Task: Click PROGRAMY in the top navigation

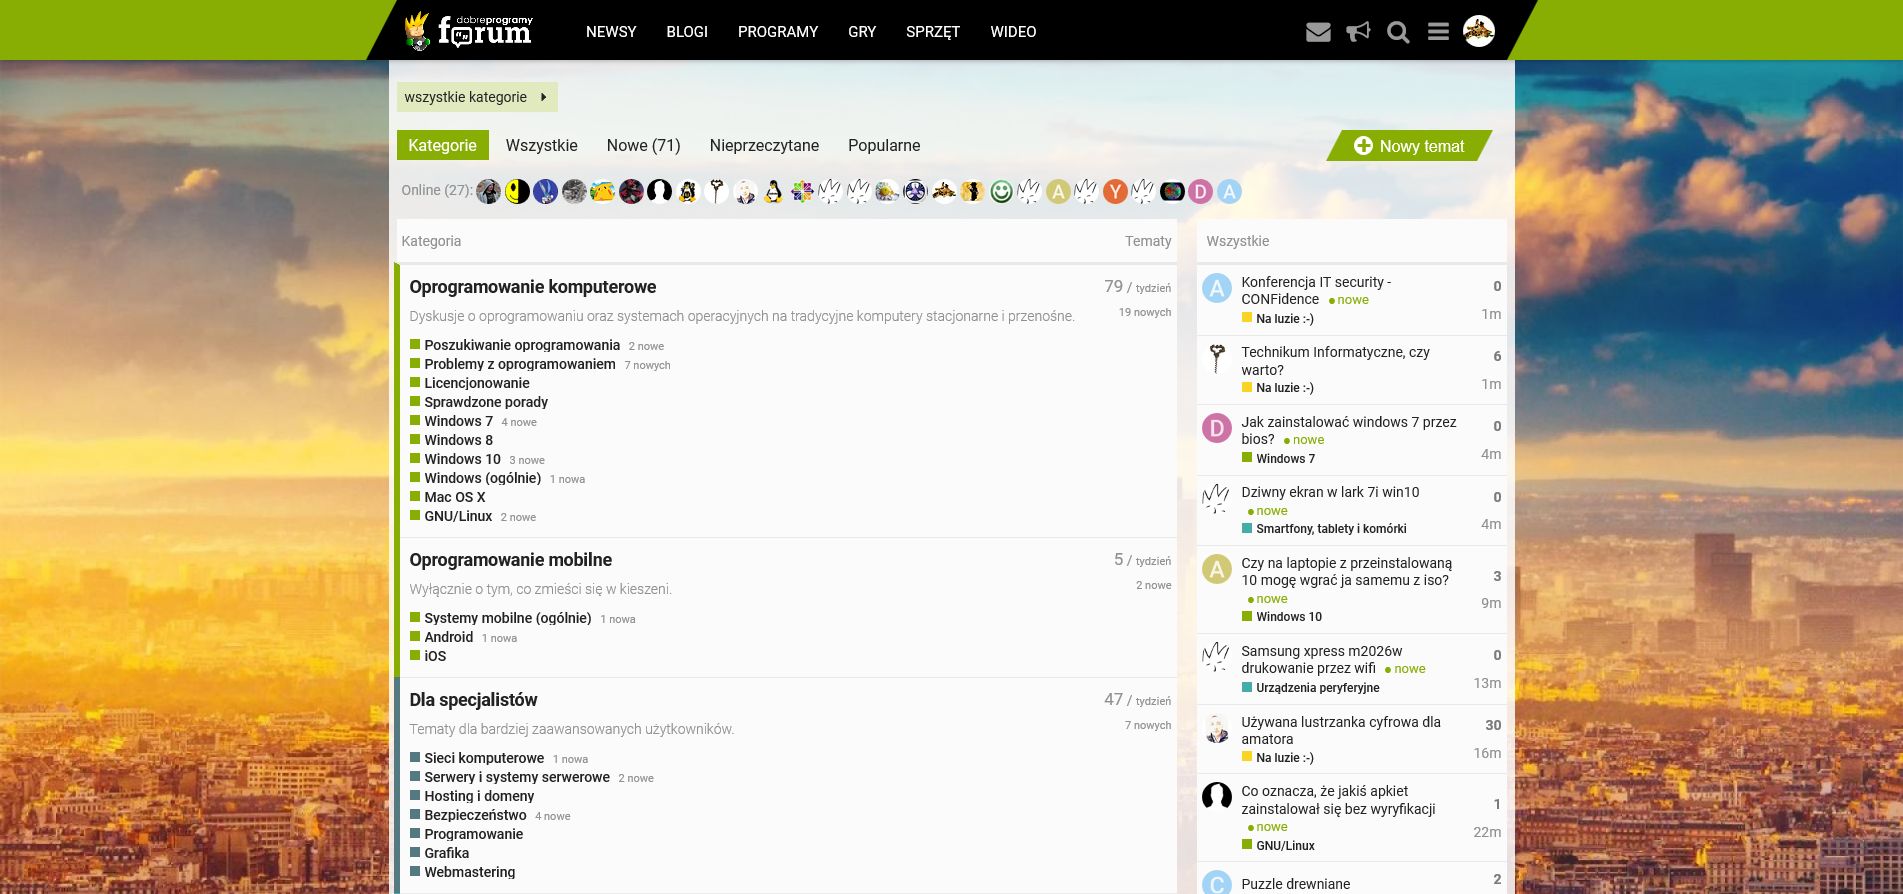Action: tap(778, 32)
